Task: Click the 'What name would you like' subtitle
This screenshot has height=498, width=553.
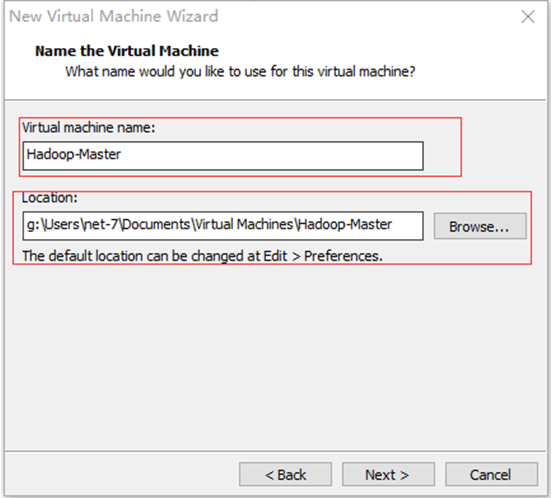Action: 240,72
